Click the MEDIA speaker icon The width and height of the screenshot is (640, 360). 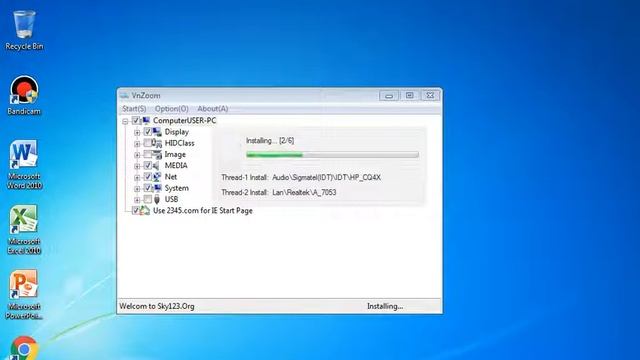[156, 166]
